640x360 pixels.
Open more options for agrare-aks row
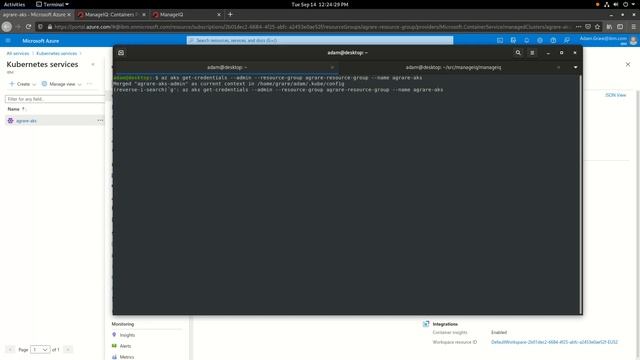pos(100,120)
